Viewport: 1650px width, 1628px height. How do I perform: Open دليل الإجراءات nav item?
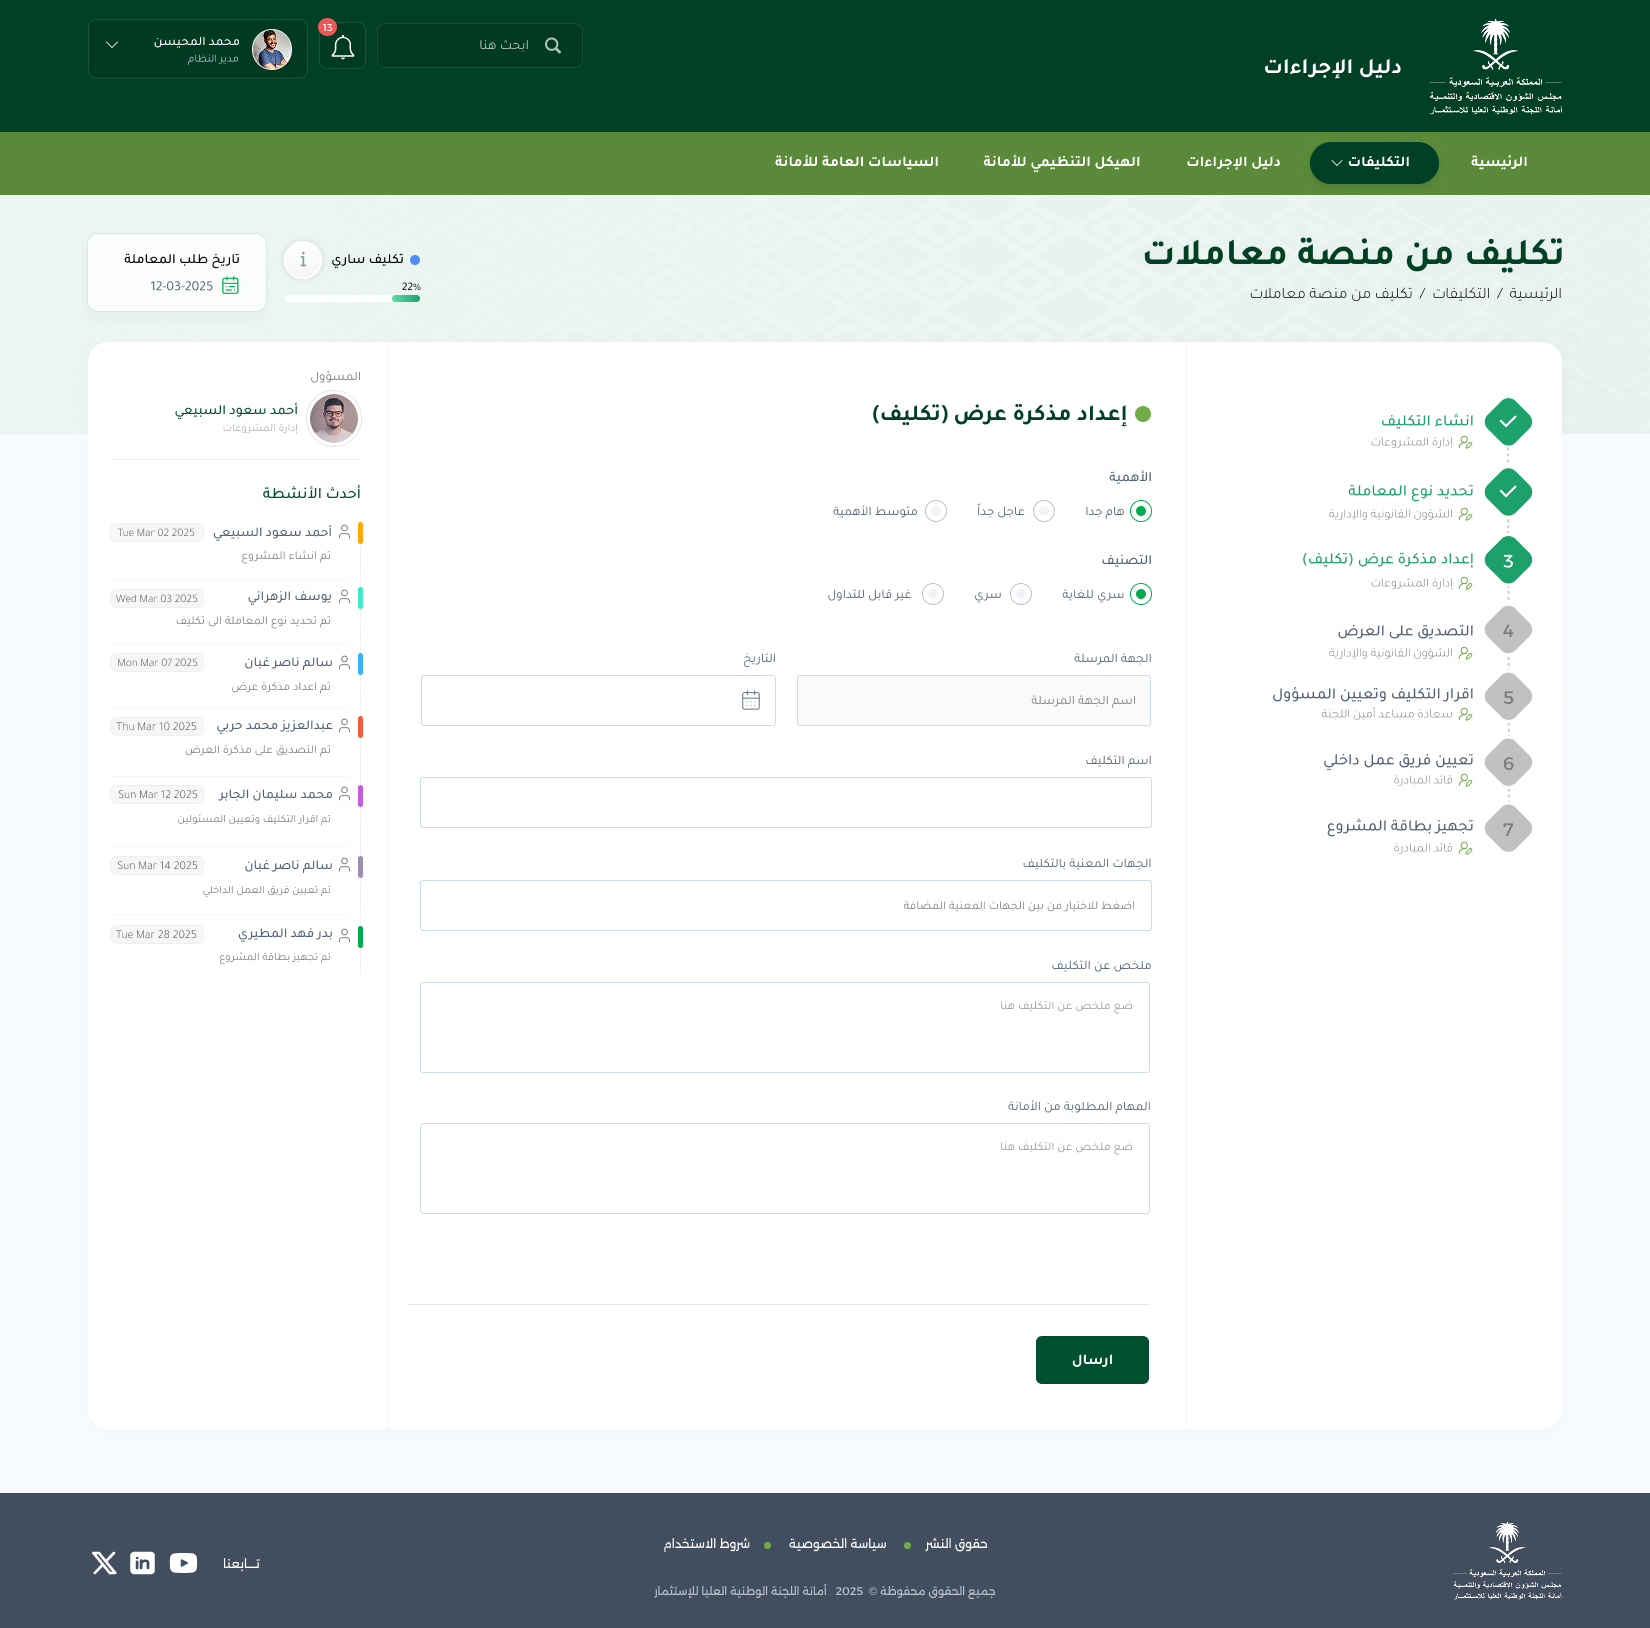pos(1234,162)
